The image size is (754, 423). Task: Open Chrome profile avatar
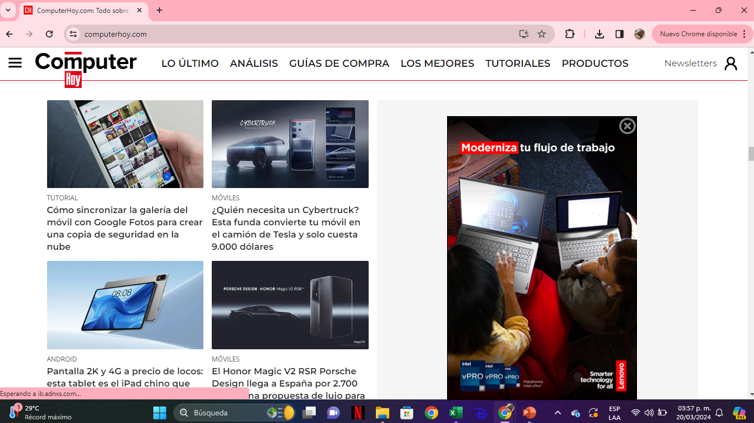coord(639,34)
